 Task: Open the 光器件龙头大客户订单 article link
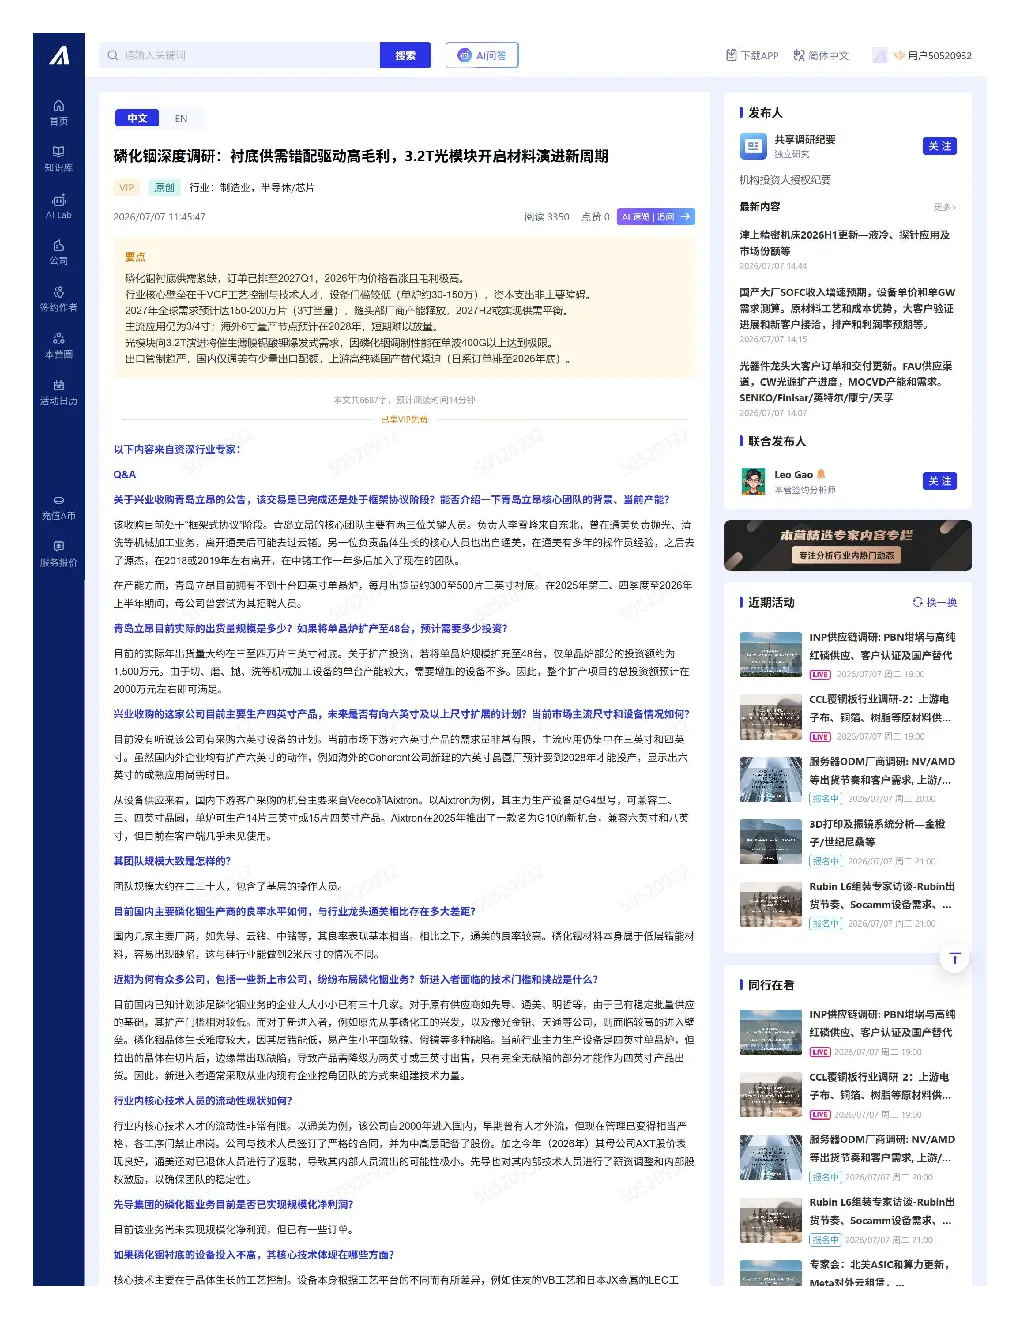[x=846, y=381]
